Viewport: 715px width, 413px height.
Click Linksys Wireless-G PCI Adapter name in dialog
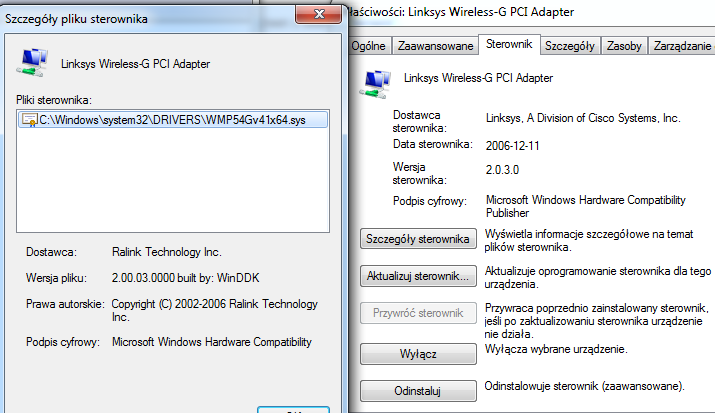click(x=135, y=64)
